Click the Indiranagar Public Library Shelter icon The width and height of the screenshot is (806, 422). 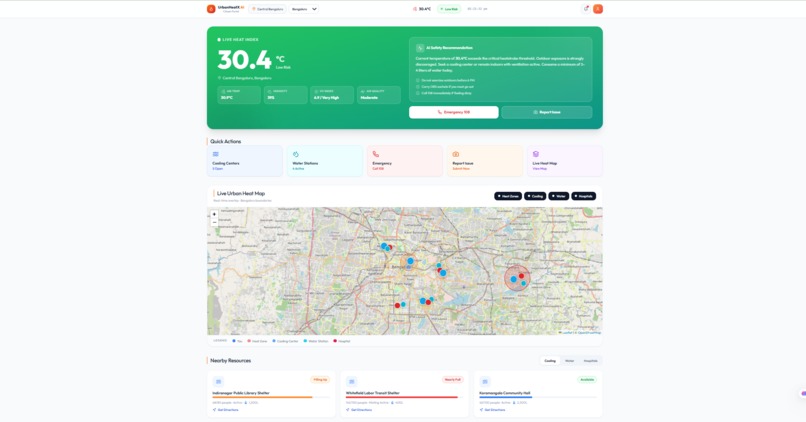218,381
